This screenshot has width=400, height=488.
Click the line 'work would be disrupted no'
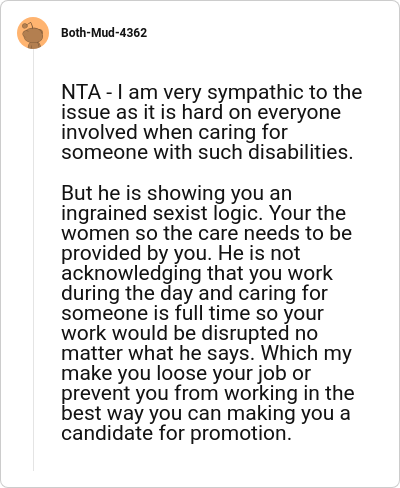click(189, 333)
